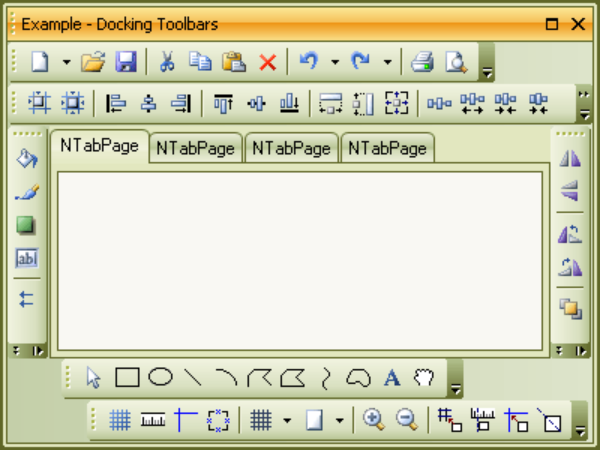Click the overlapping squares order icon

(571, 309)
